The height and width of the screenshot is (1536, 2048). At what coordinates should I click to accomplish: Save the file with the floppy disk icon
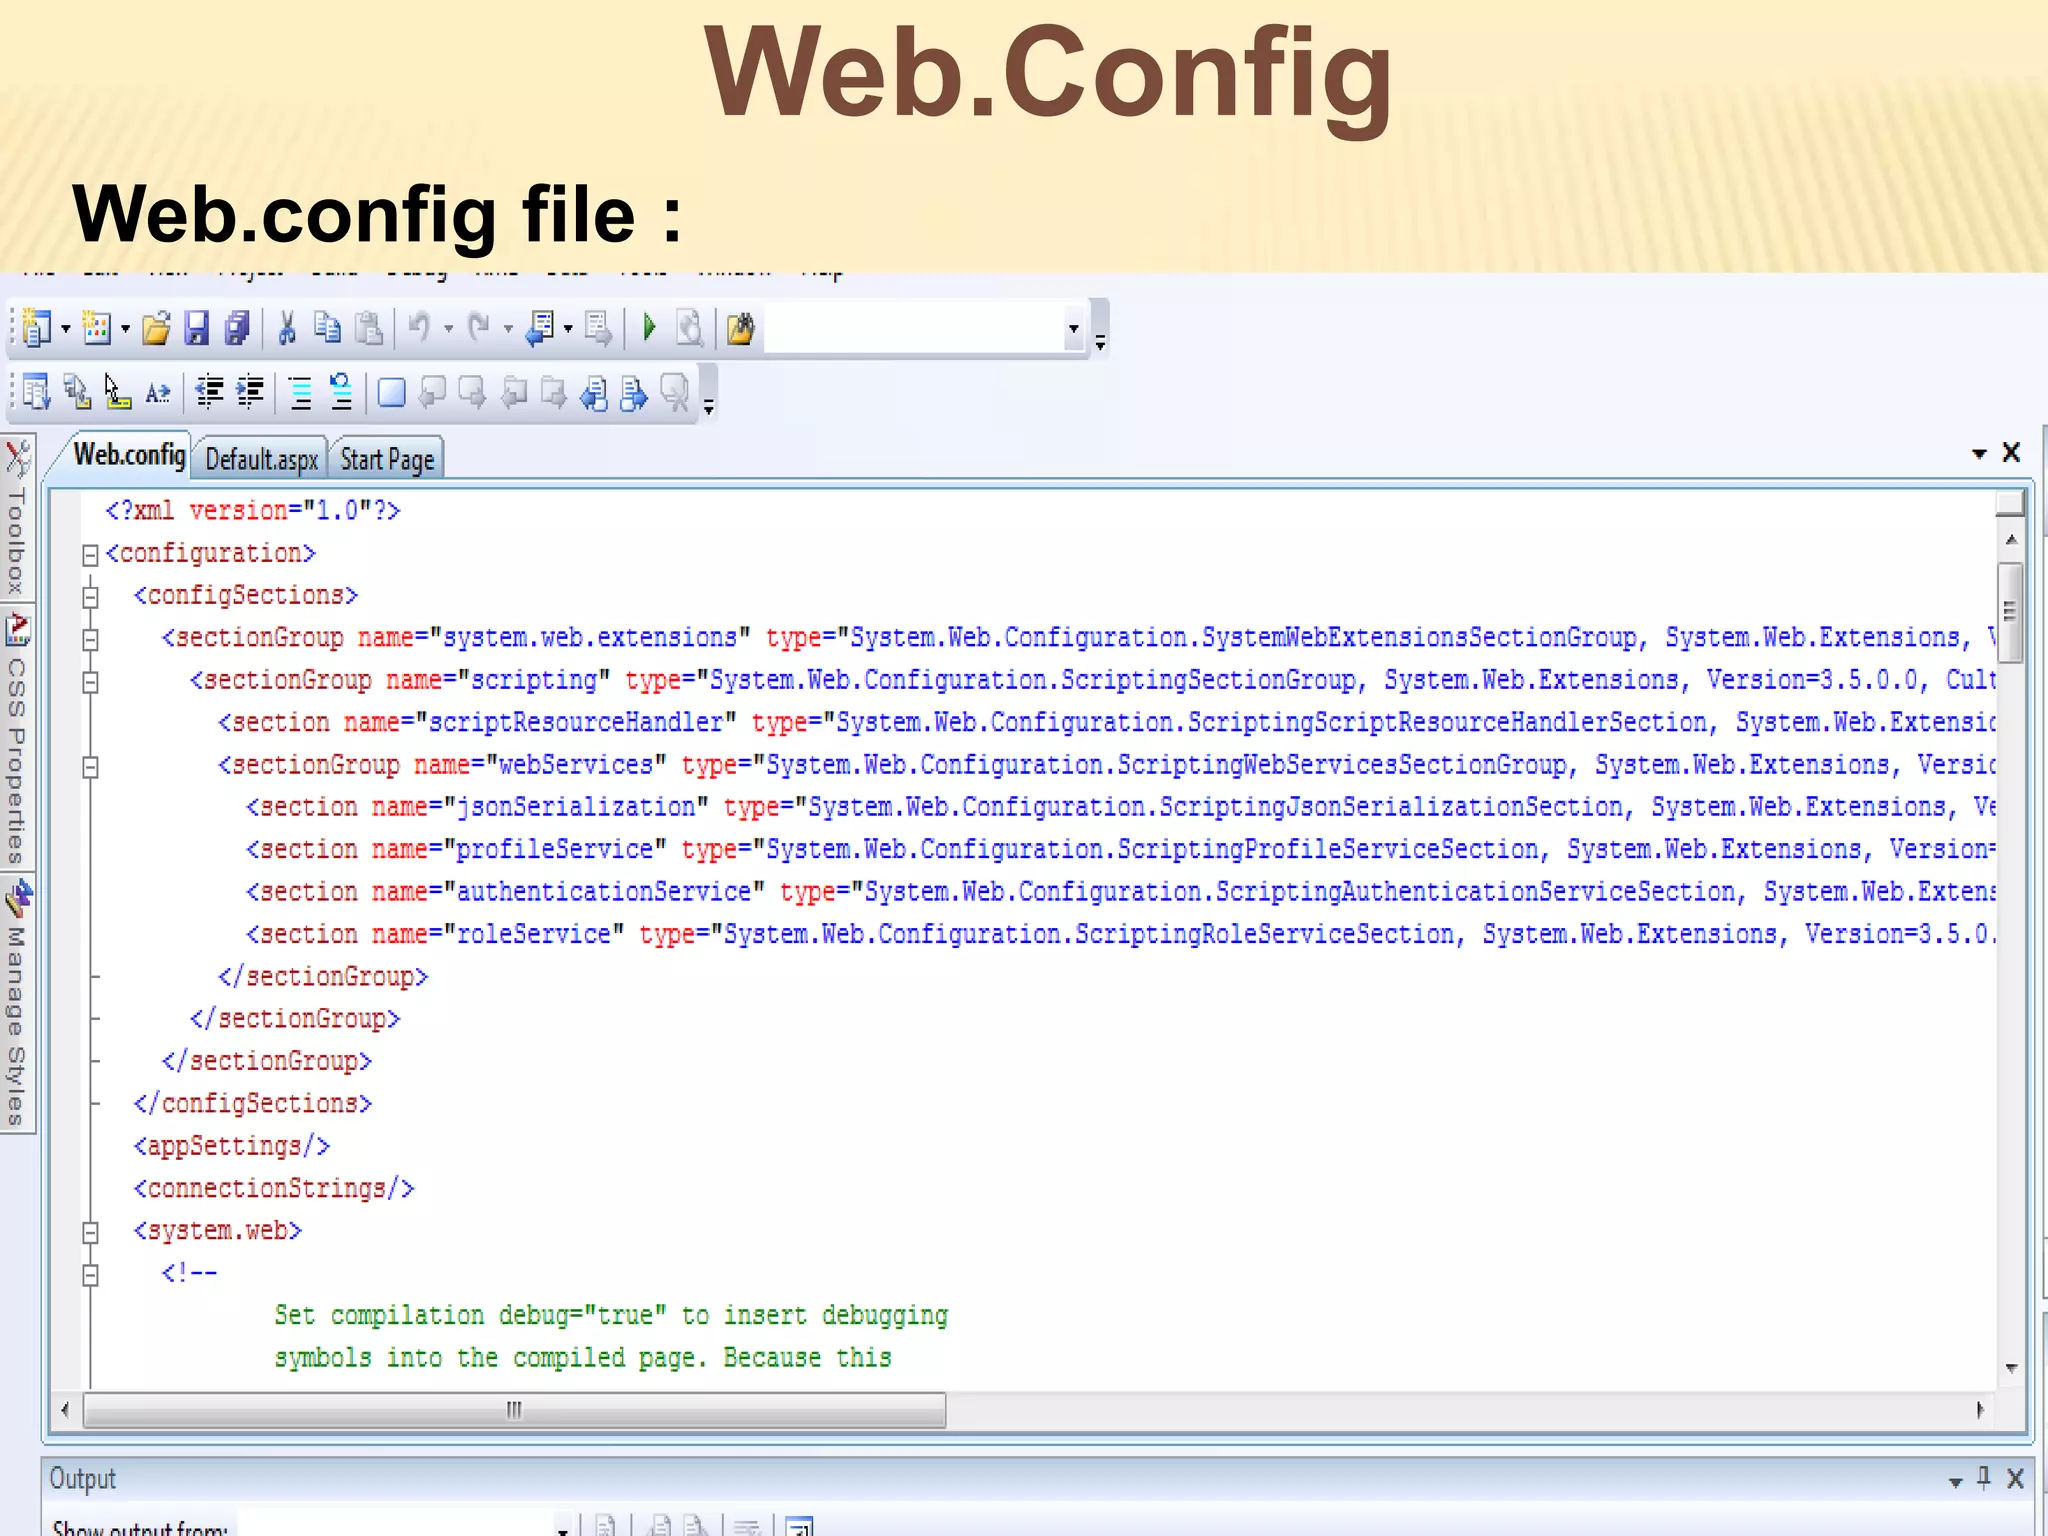pyautogui.click(x=197, y=328)
